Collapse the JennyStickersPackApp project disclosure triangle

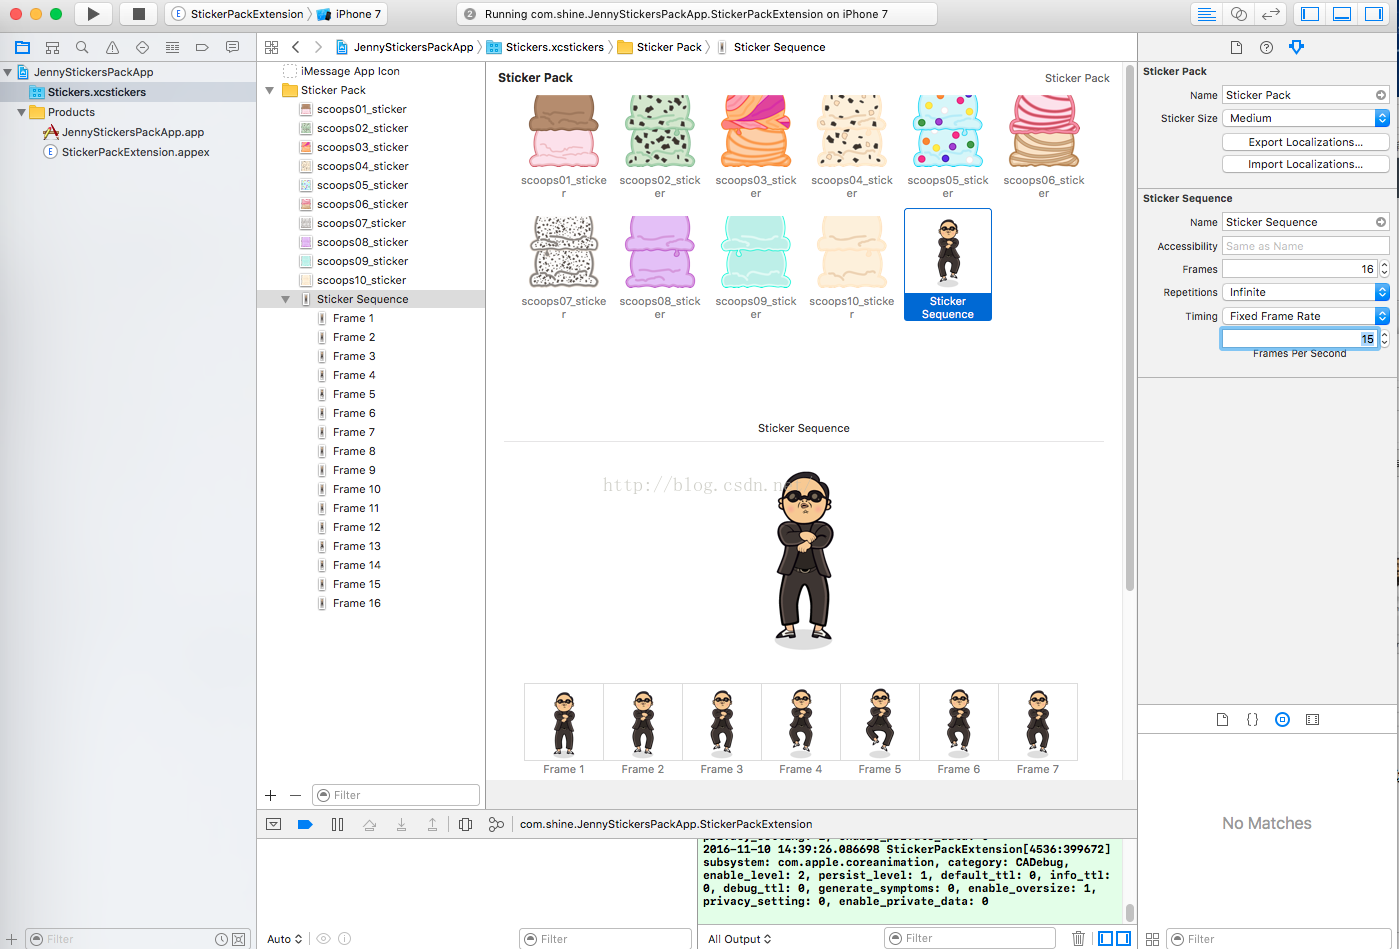(8, 72)
